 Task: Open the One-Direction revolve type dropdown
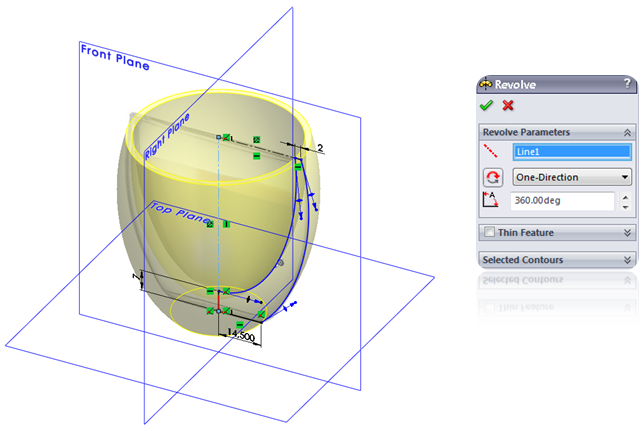572,177
